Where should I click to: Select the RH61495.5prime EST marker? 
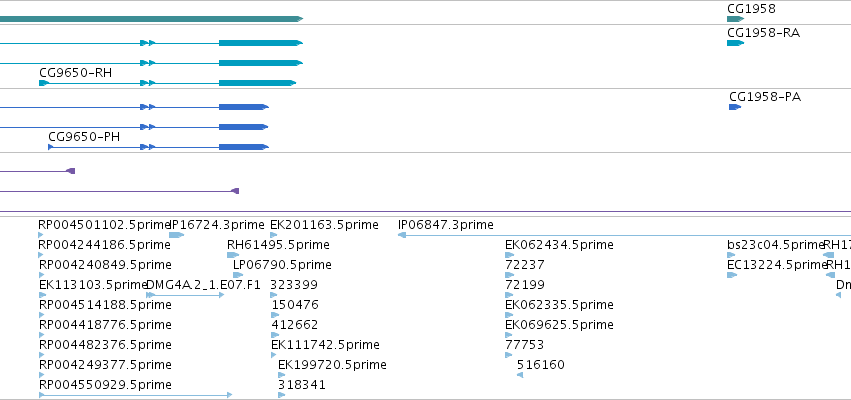point(233,255)
